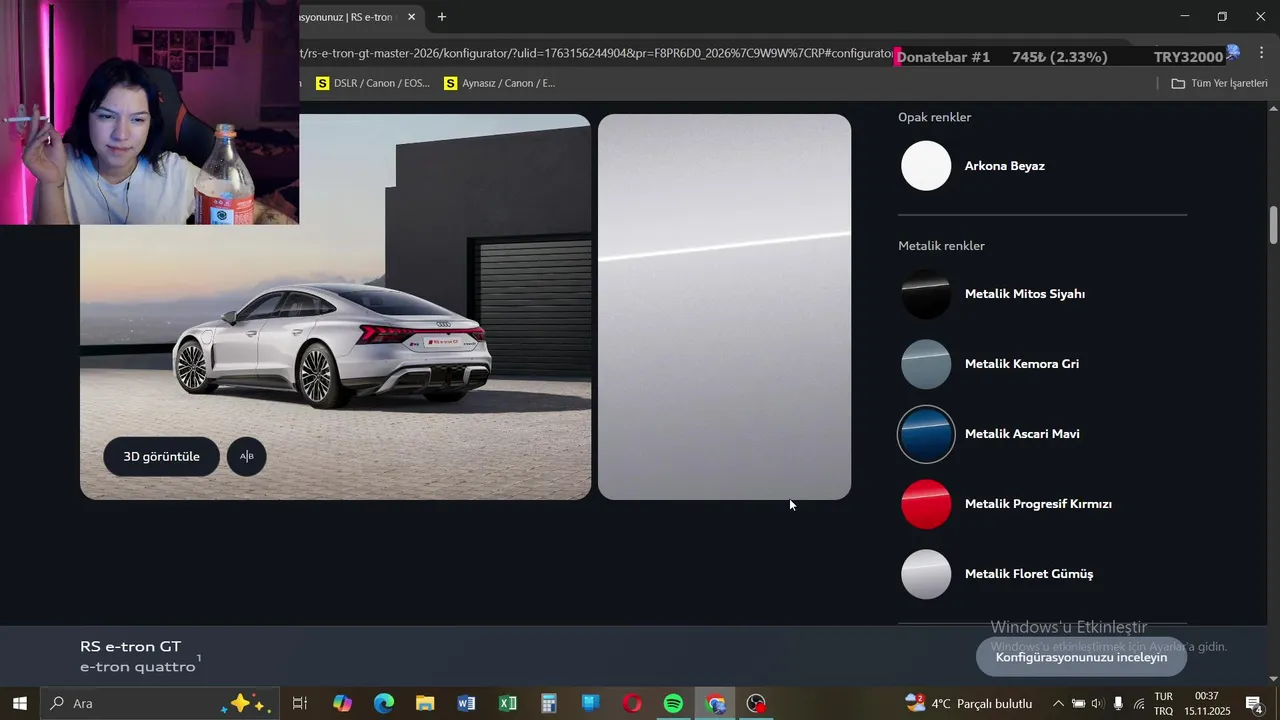Click Konfigürasyonunuzu inceleyin button
Image resolution: width=1280 pixels, height=720 pixels.
pyautogui.click(x=1081, y=657)
